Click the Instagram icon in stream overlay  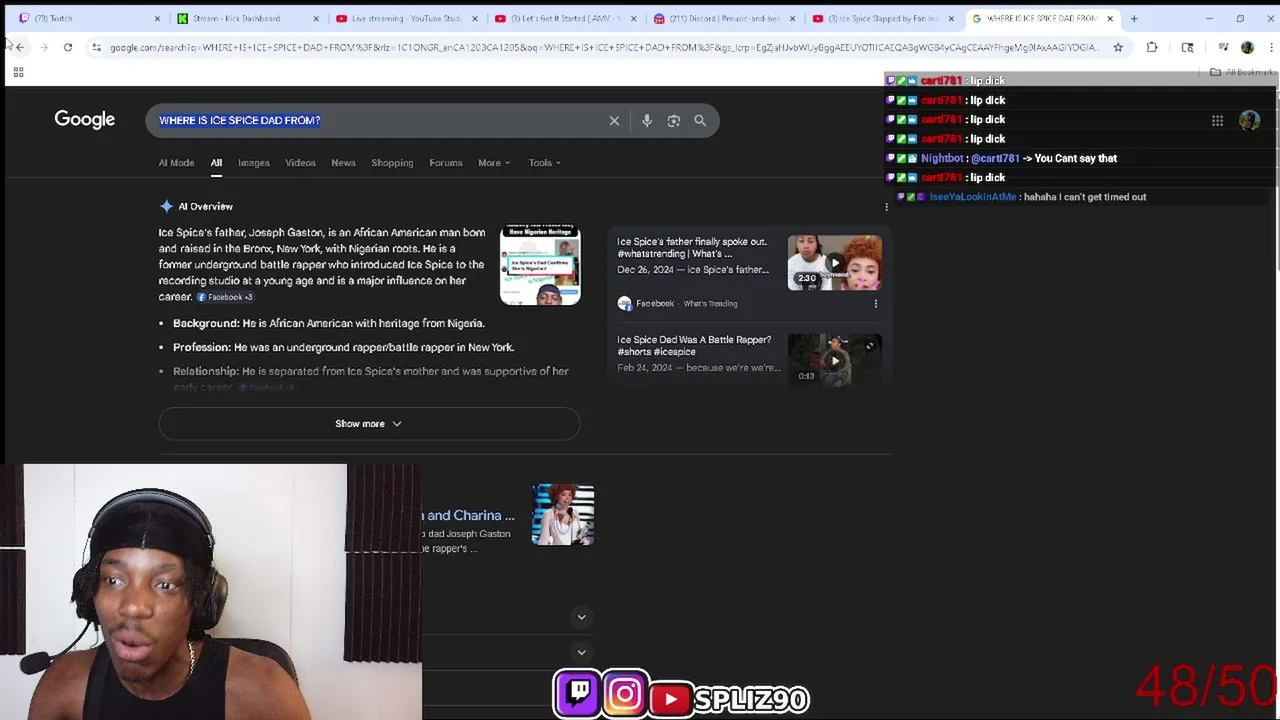(x=625, y=693)
